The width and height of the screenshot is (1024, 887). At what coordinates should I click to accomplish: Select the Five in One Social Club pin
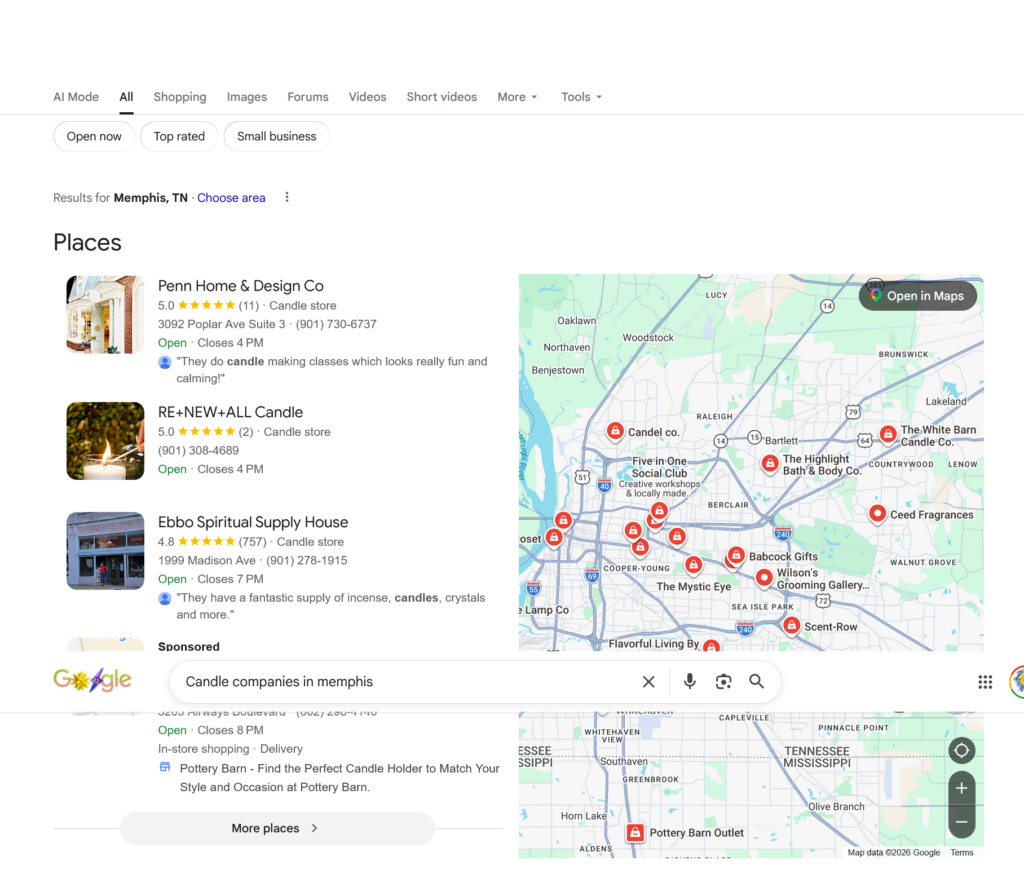click(659, 511)
